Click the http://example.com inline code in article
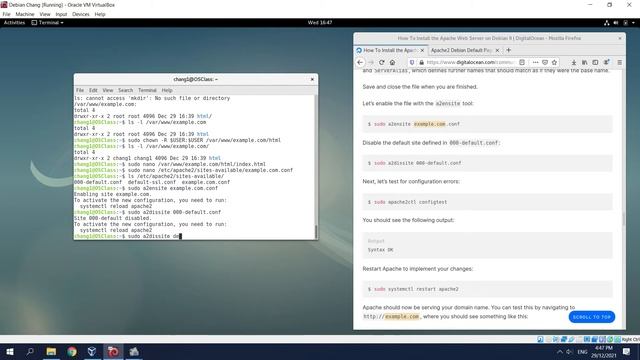The height and width of the screenshot is (360, 640). (x=391, y=316)
